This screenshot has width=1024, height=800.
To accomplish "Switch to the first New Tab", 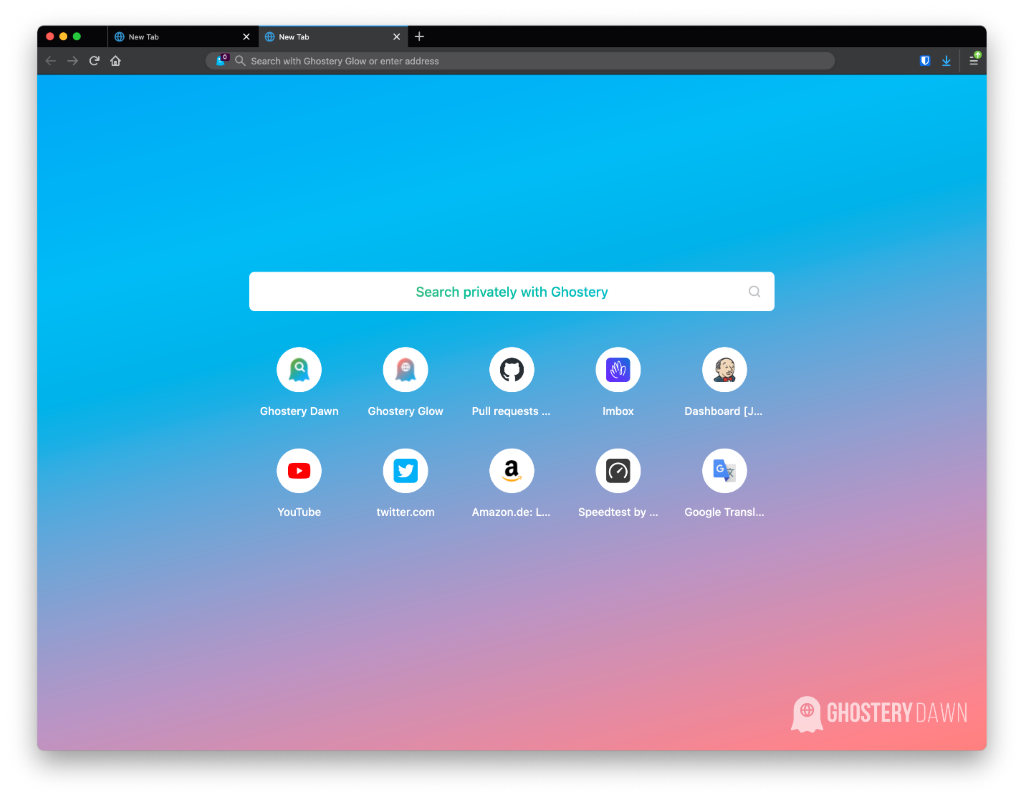I will pyautogui.click(x=183, y=37).
